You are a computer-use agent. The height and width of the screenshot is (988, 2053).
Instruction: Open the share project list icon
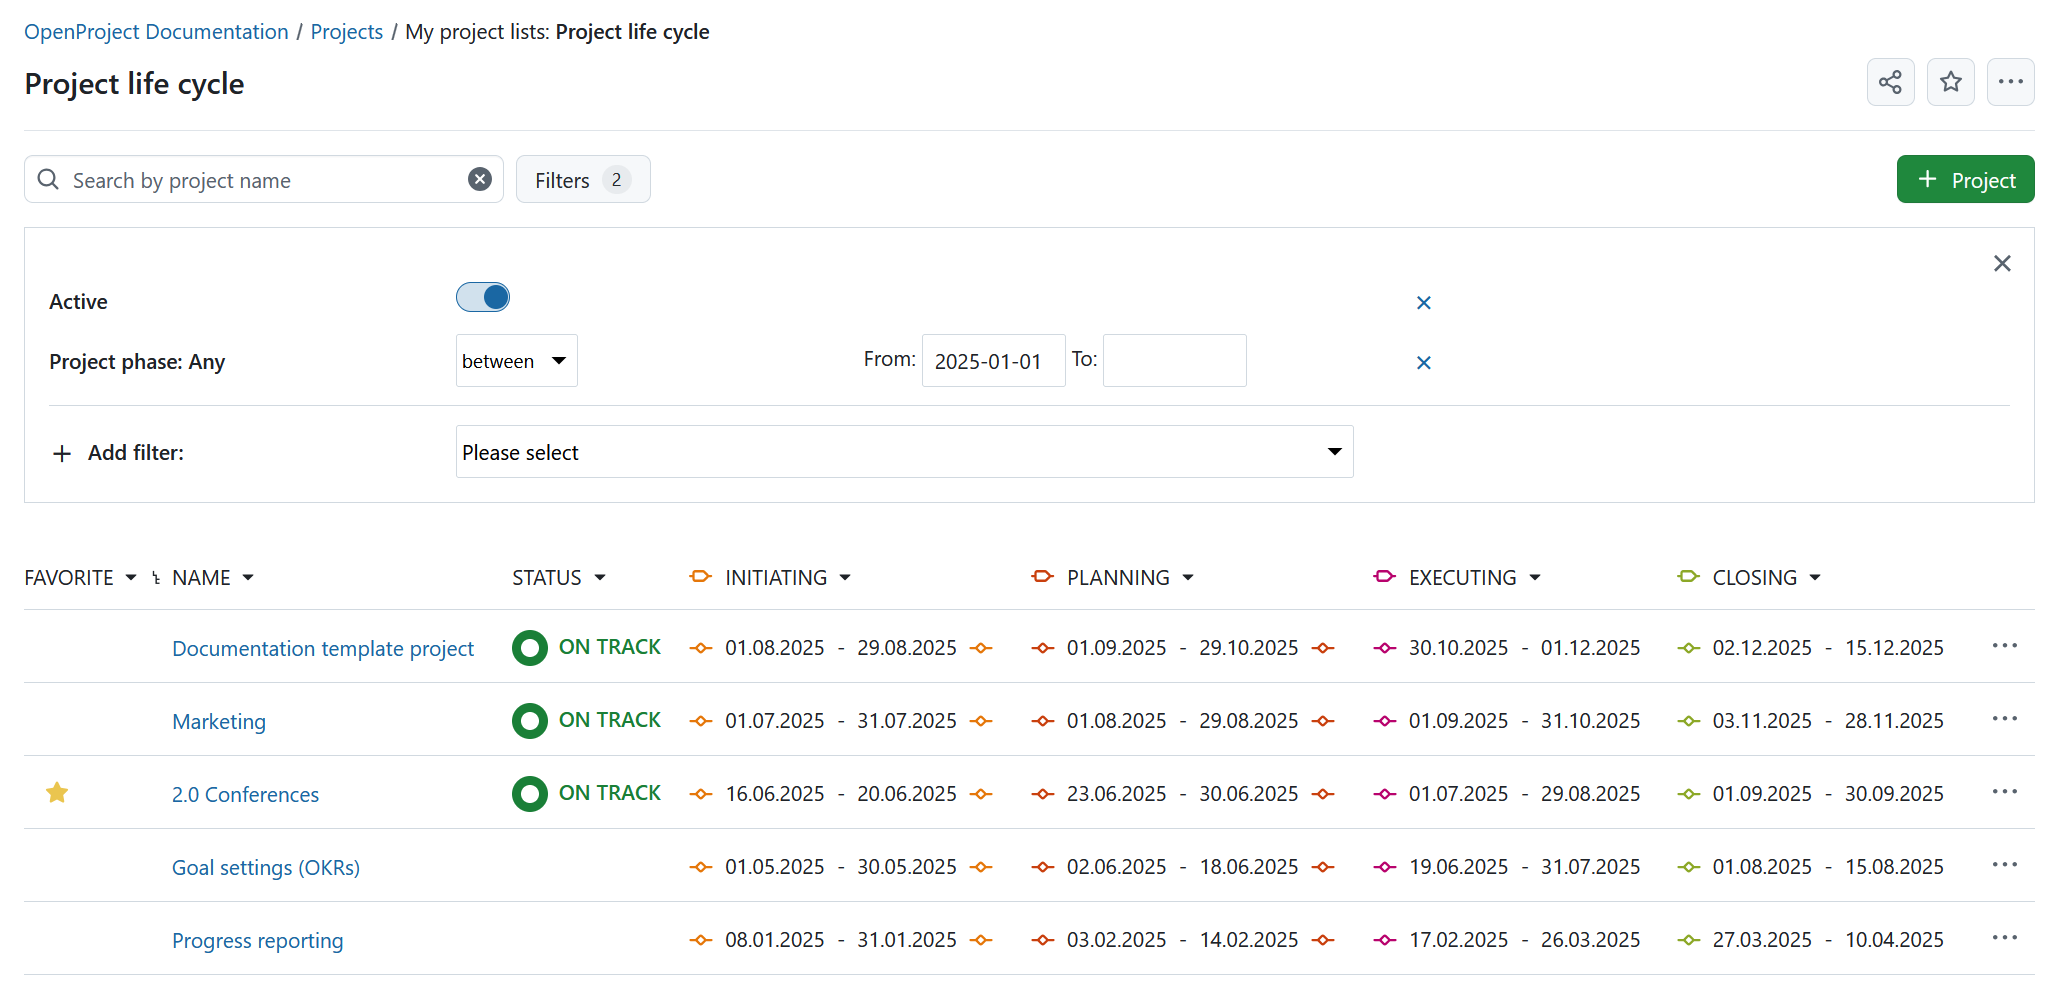[x=1890, y=82]
